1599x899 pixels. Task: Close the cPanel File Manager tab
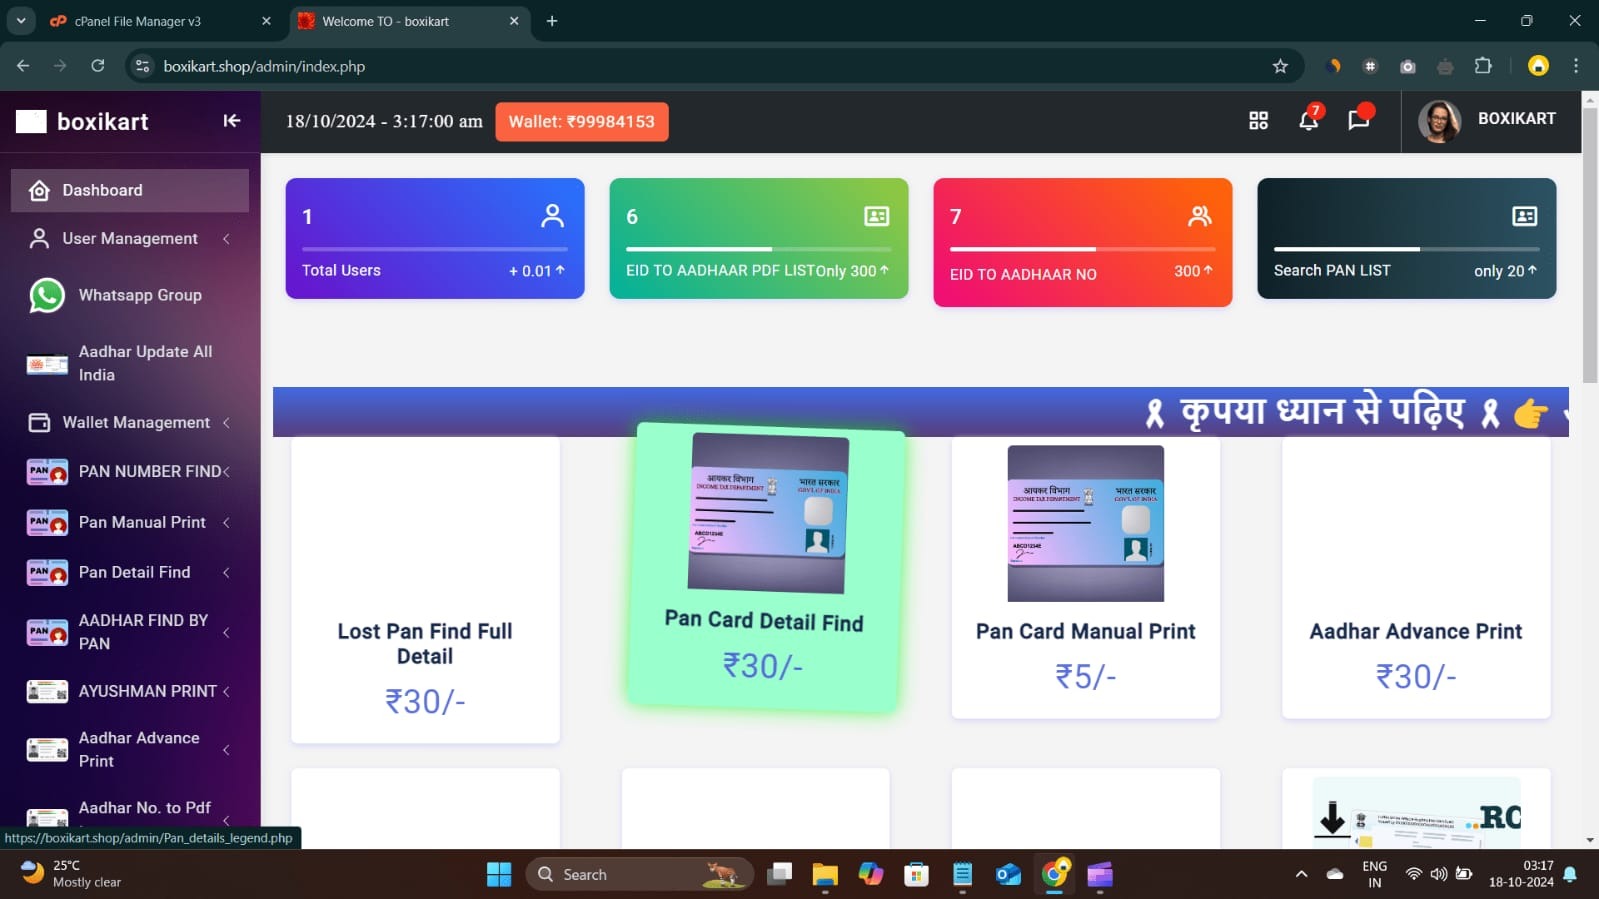click(266, 21)
